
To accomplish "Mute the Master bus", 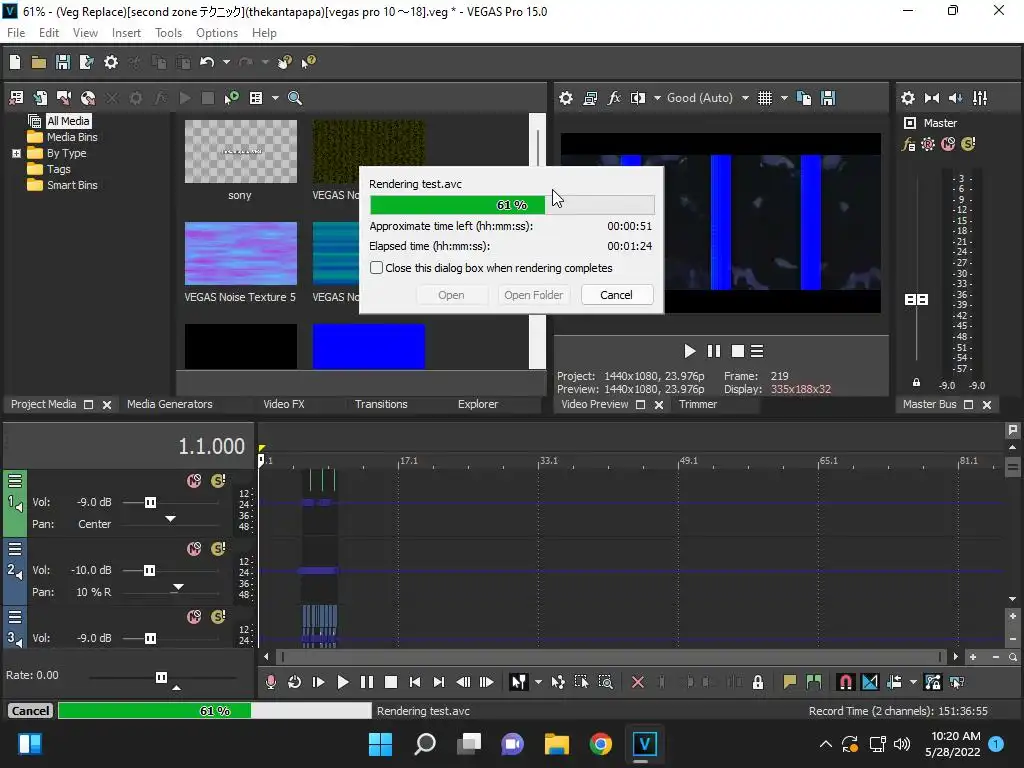I will pos(948,144).
